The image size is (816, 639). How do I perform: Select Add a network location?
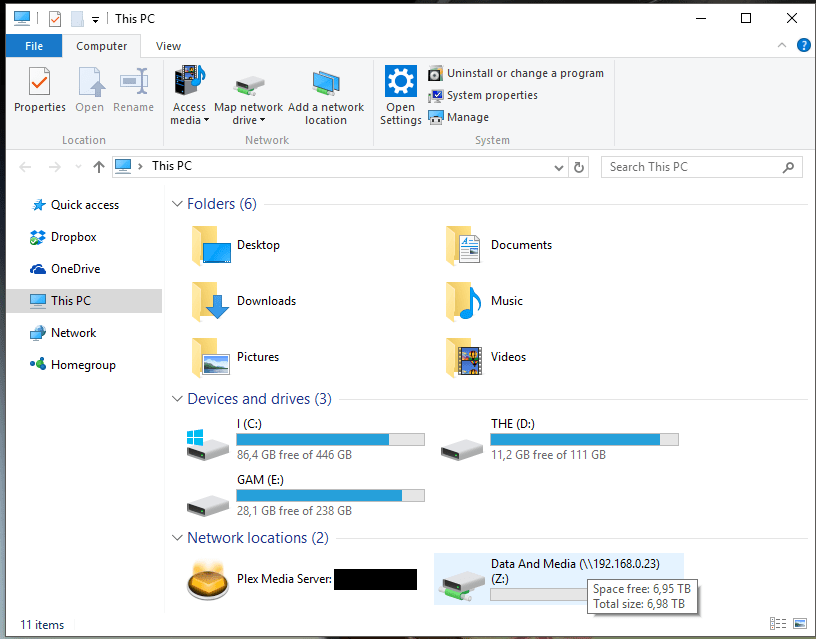coord(326,95)
